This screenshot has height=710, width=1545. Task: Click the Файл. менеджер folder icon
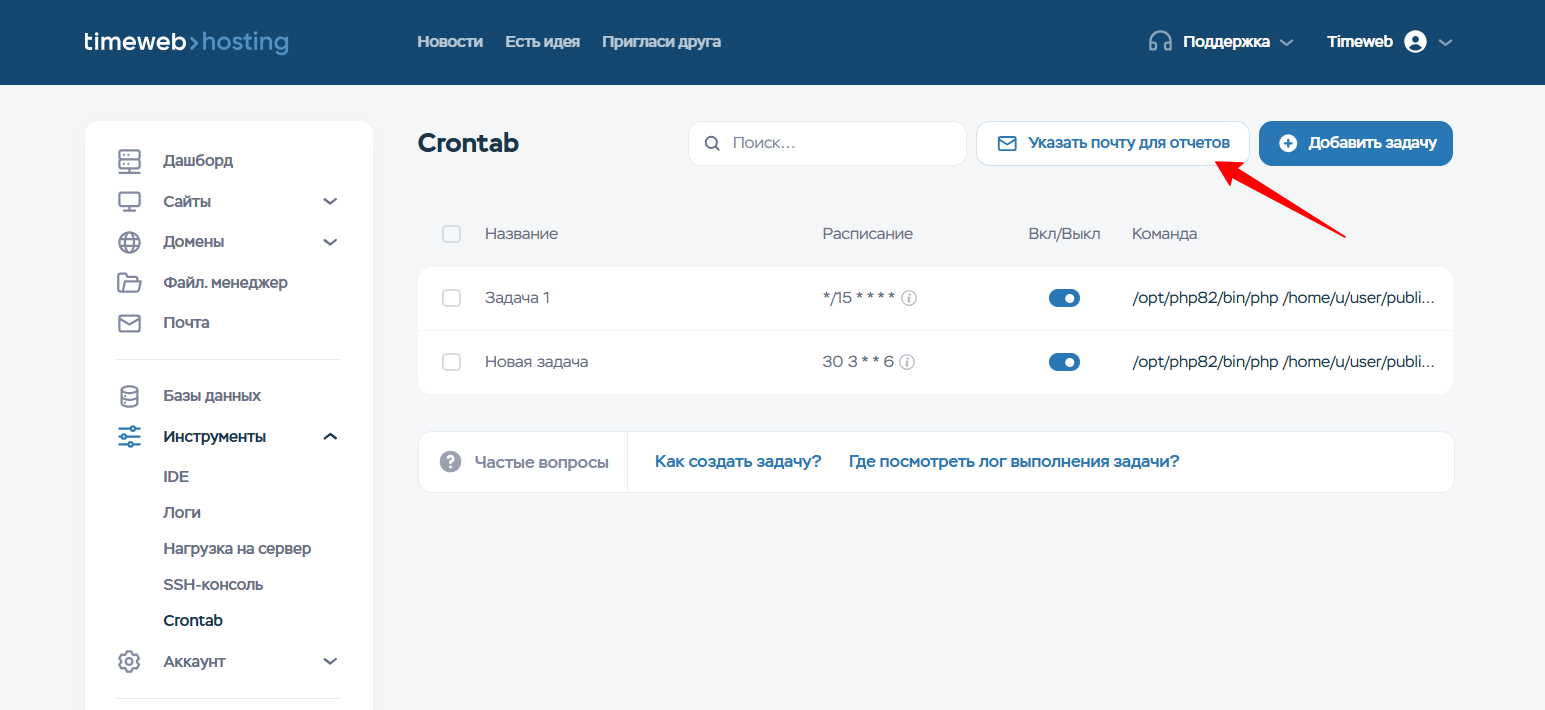pyautogui.click(x=129, y=282)
